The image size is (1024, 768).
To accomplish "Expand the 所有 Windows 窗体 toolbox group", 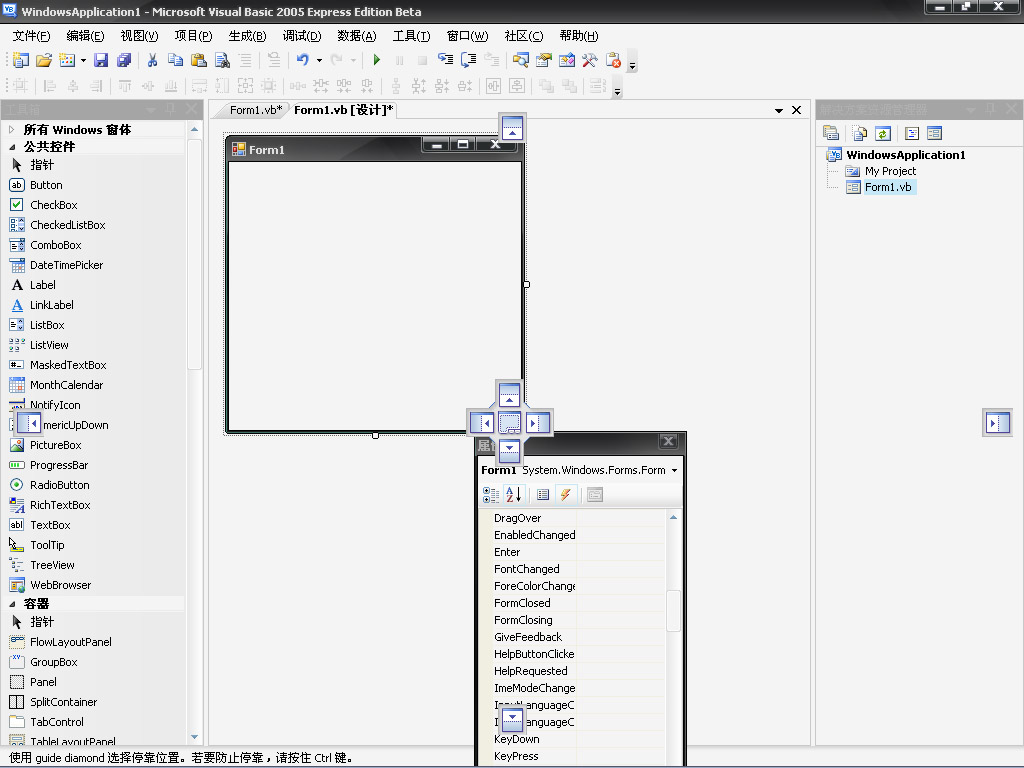I will [11, 129].
